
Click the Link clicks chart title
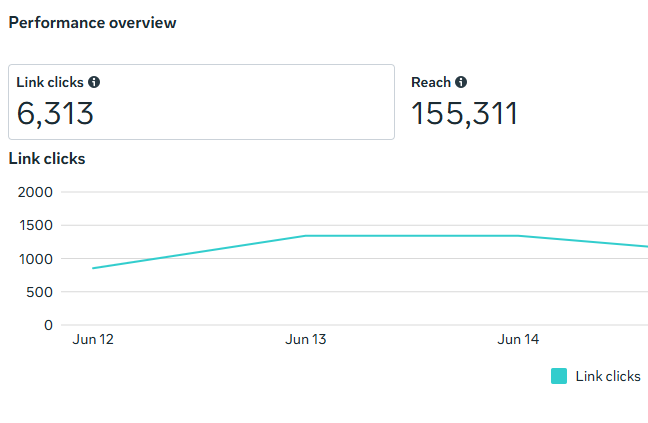47,159
